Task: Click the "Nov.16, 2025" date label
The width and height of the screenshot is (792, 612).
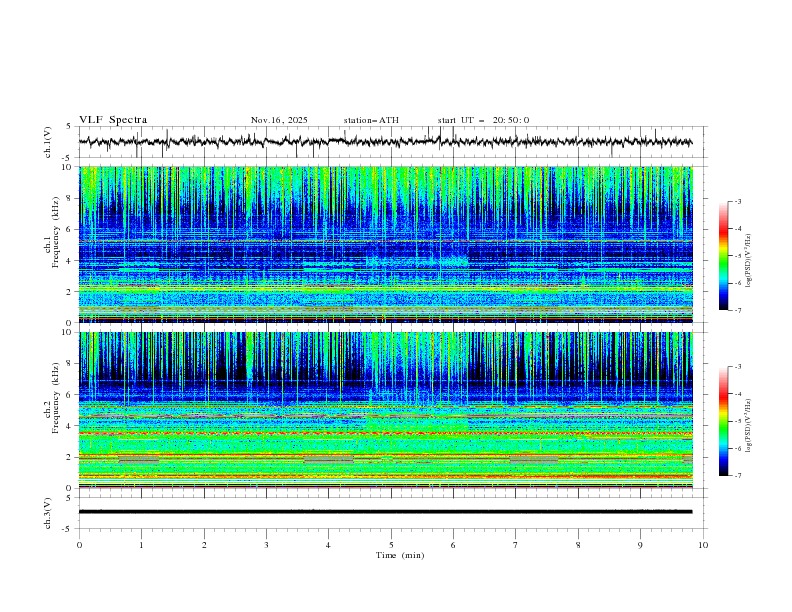Action: [x=279, y=120]
